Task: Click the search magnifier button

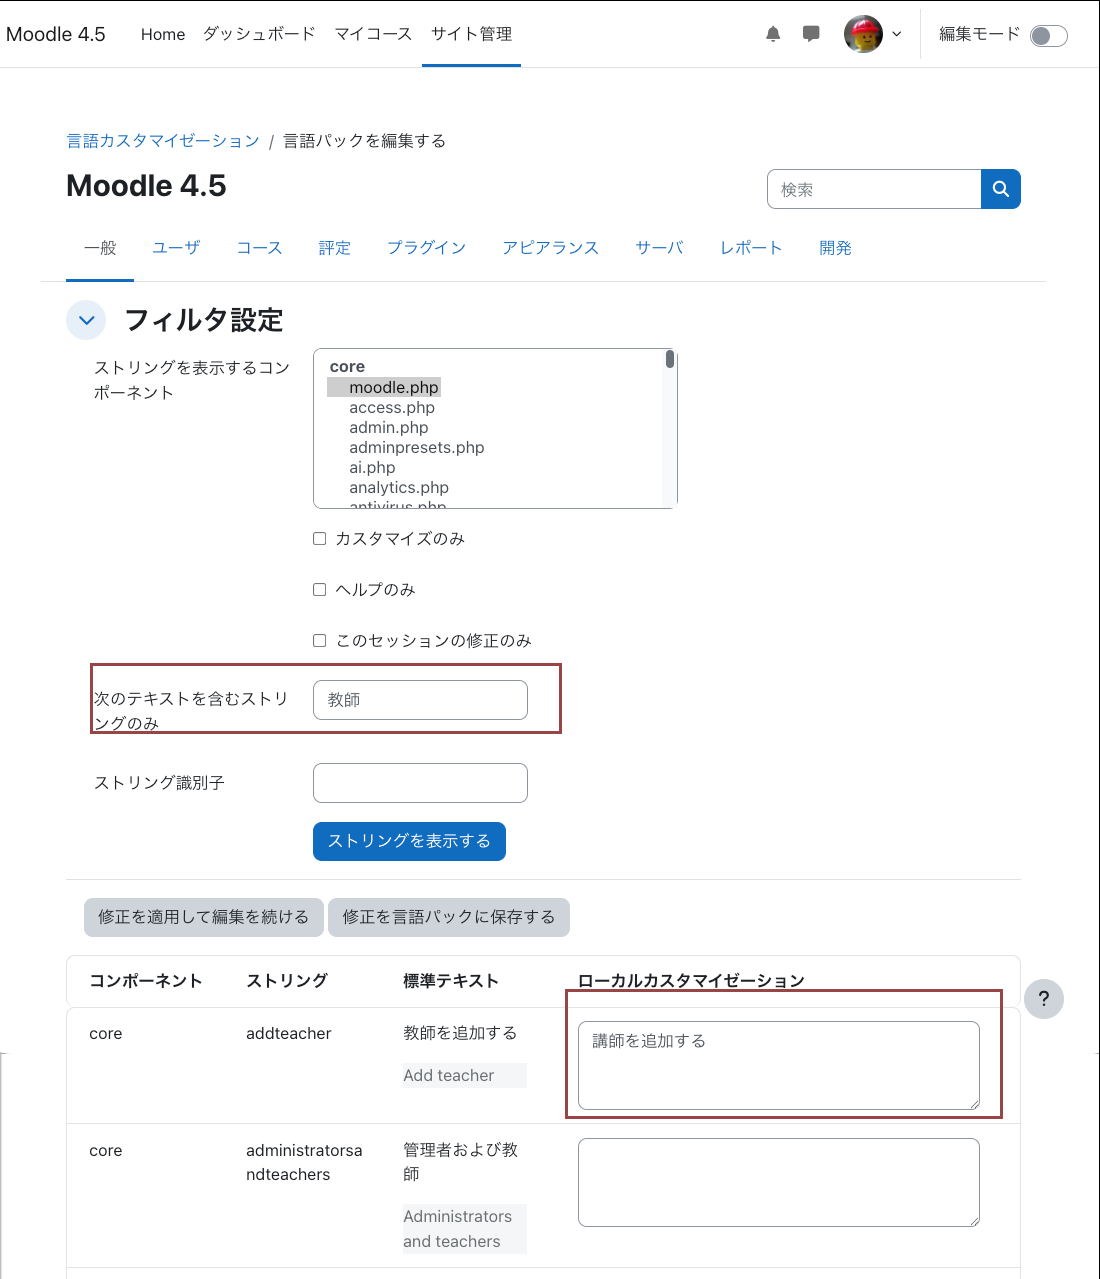Action: coord(1000,189)
